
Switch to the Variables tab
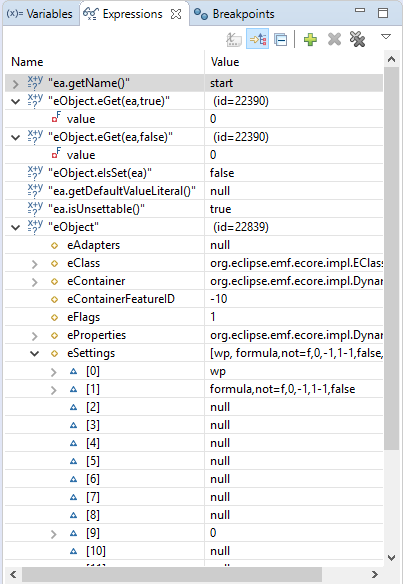(40, 14)
